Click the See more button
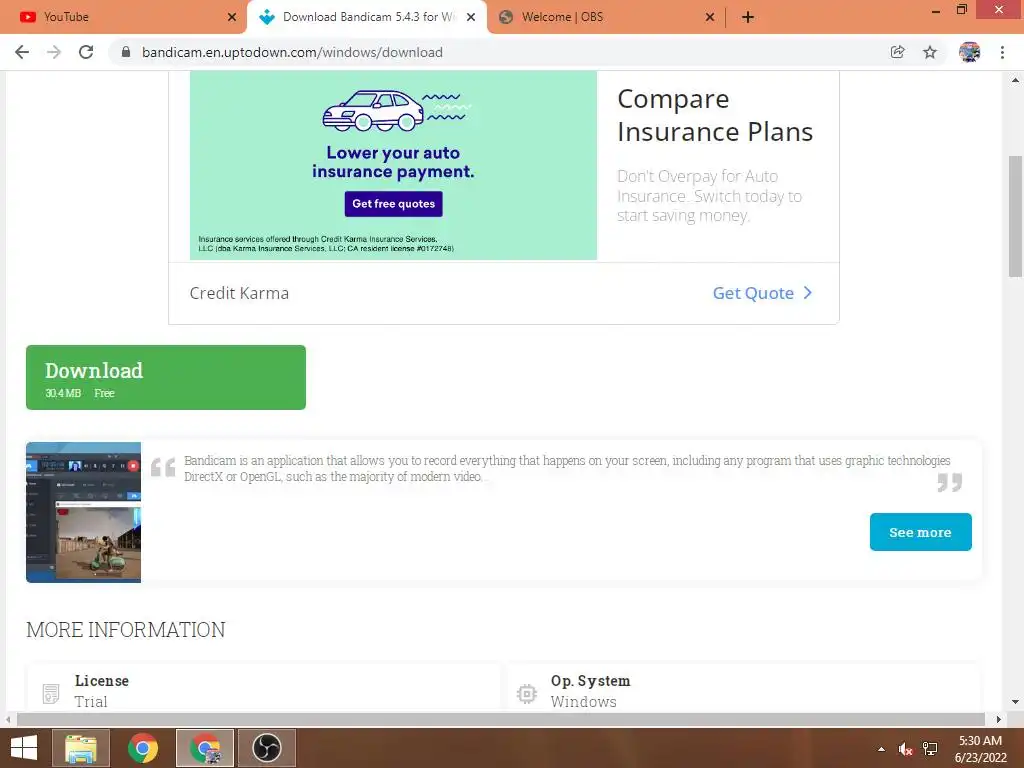Screen dimensions: 1024x768 click(920, 532)
